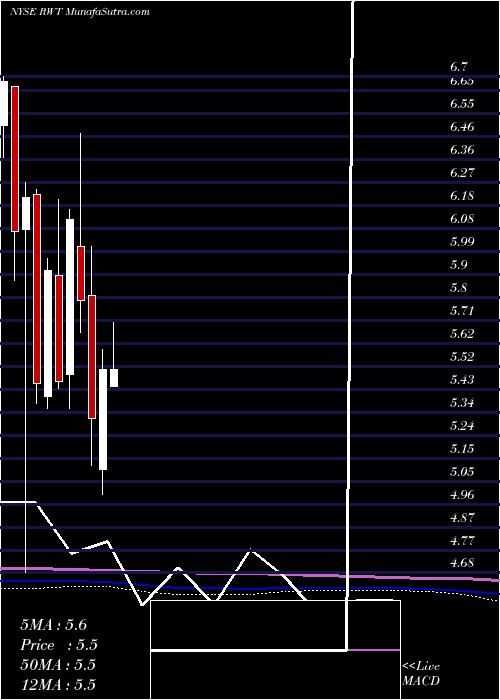The width and height of the screenshot is (500, 700).
Task: Click the 6.7 price axis label
Action: click(458, 67)
